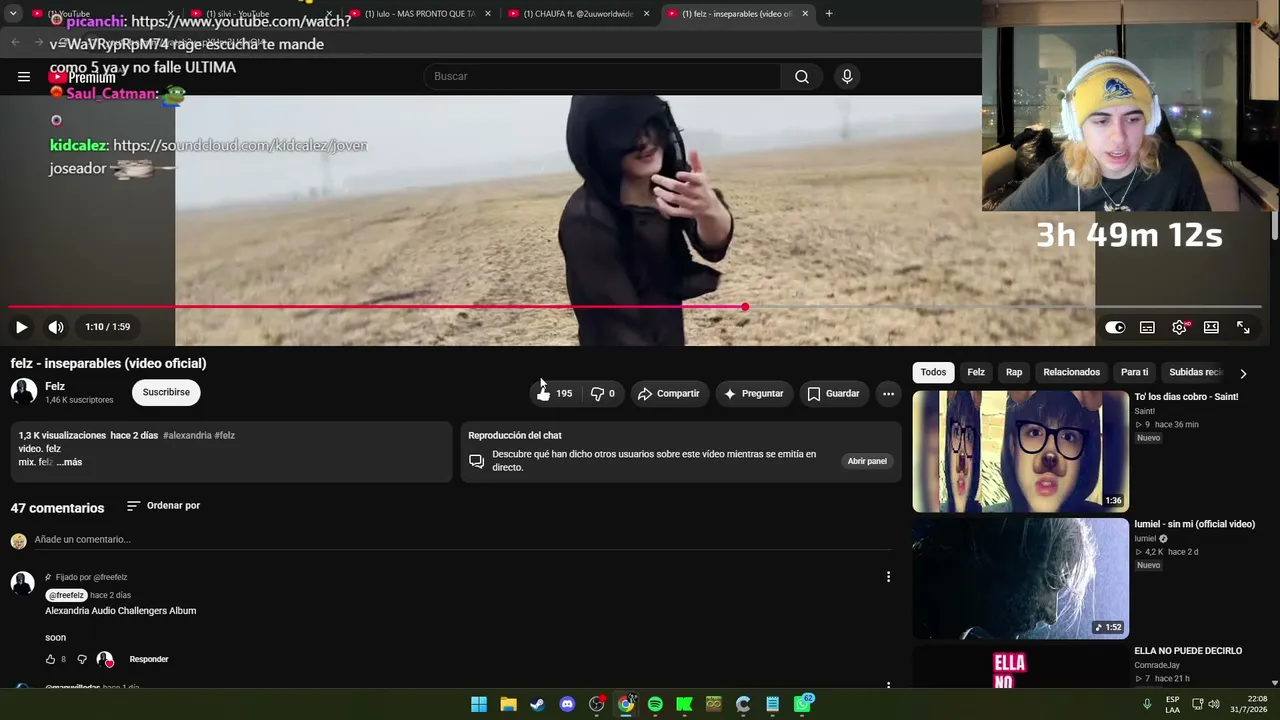
Task: Open the Kick app from the taskbar
Action: click(x=684, y=704)
